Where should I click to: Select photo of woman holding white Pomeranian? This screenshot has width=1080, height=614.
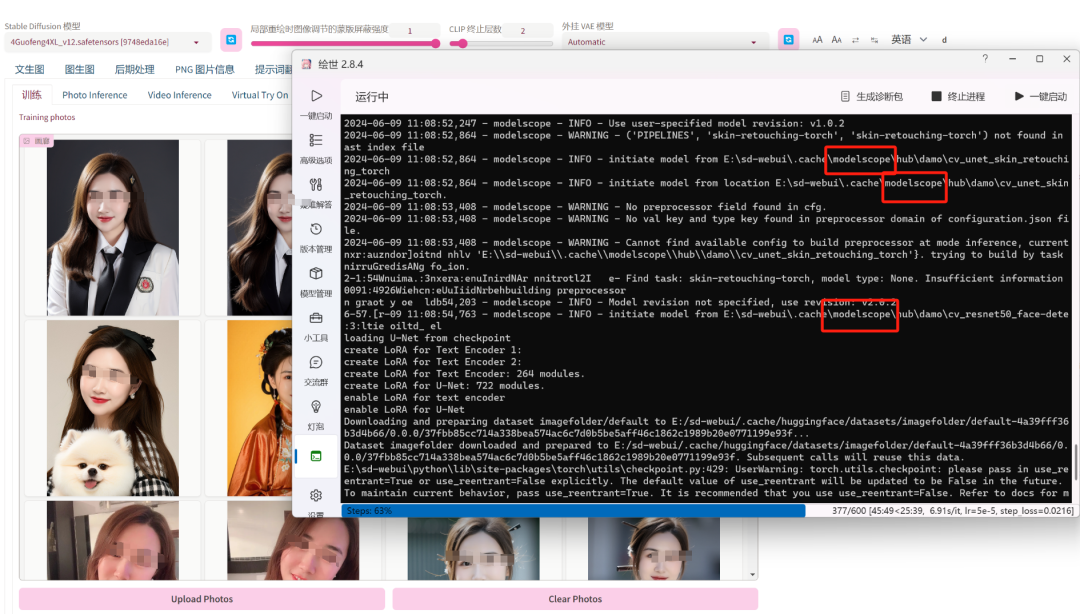click(x=113, y=408)
